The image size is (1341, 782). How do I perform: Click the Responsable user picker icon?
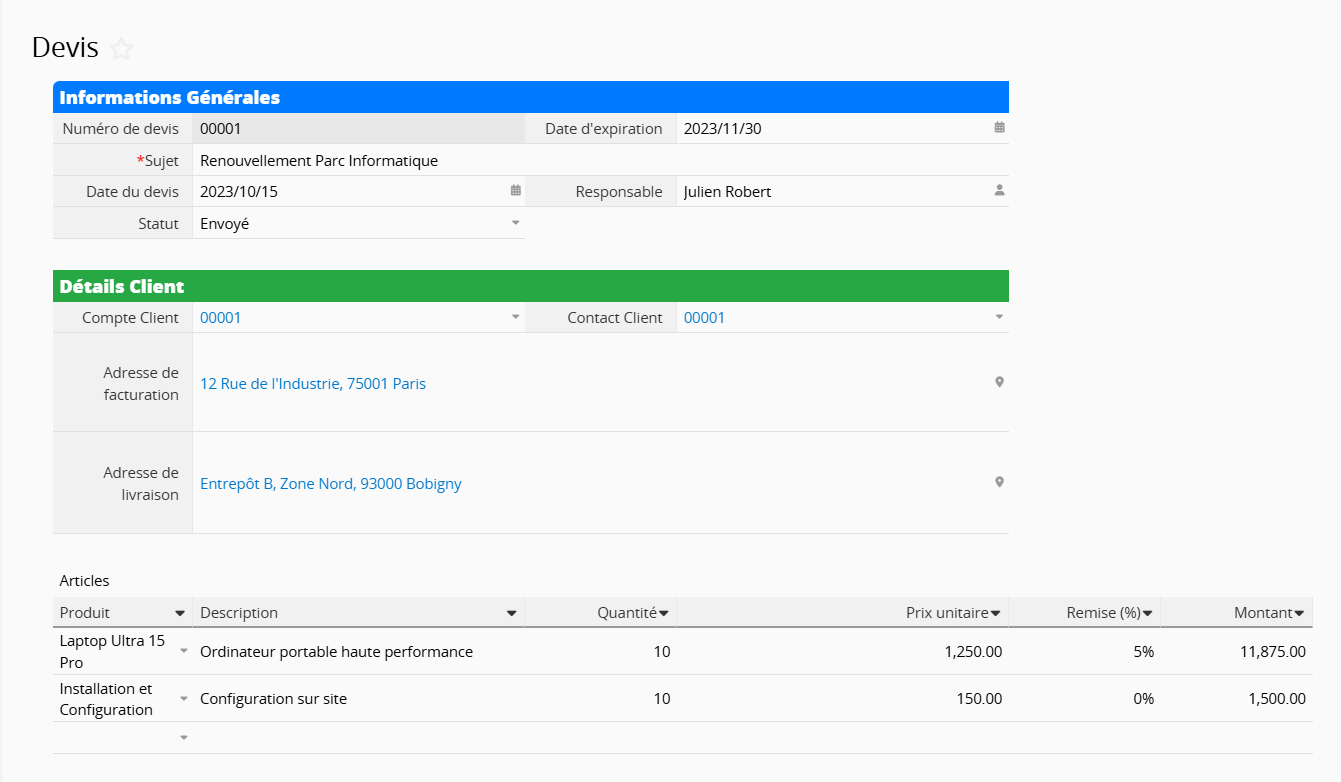[x=999, y=191]
